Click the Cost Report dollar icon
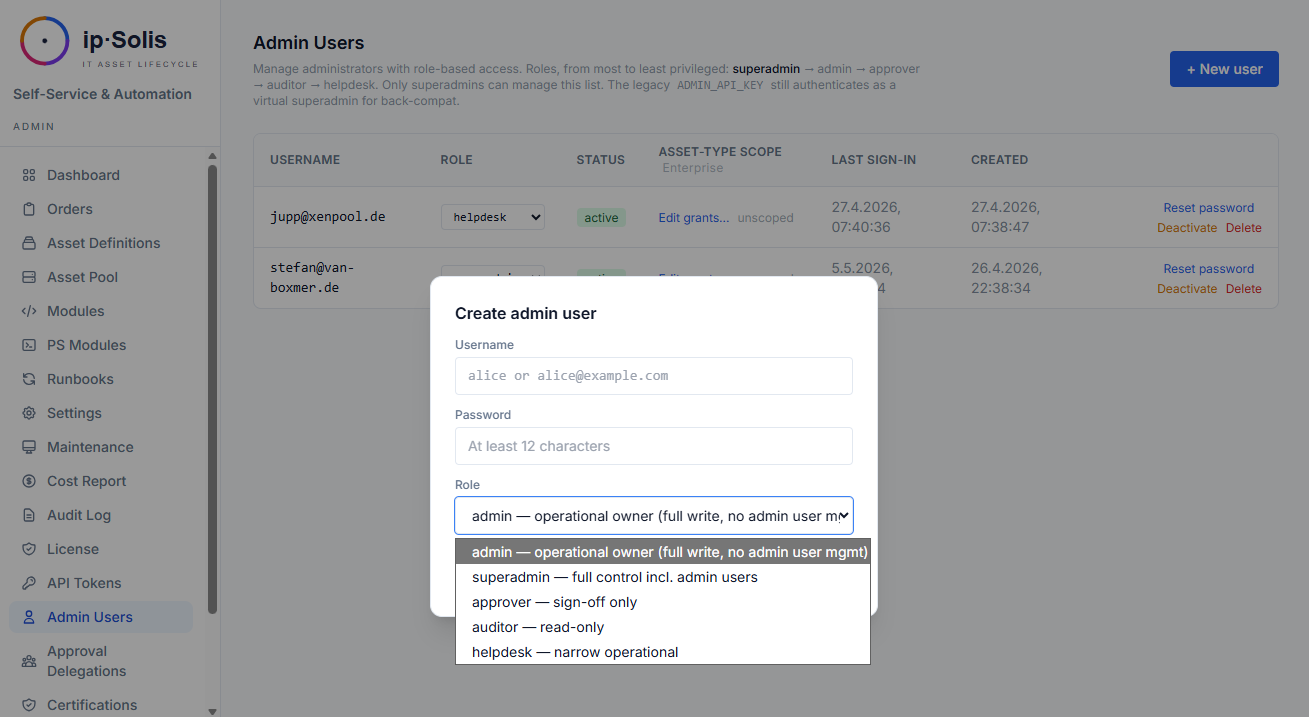The height and width of the screenshot is (717, 1309). [x=29, y=481]
